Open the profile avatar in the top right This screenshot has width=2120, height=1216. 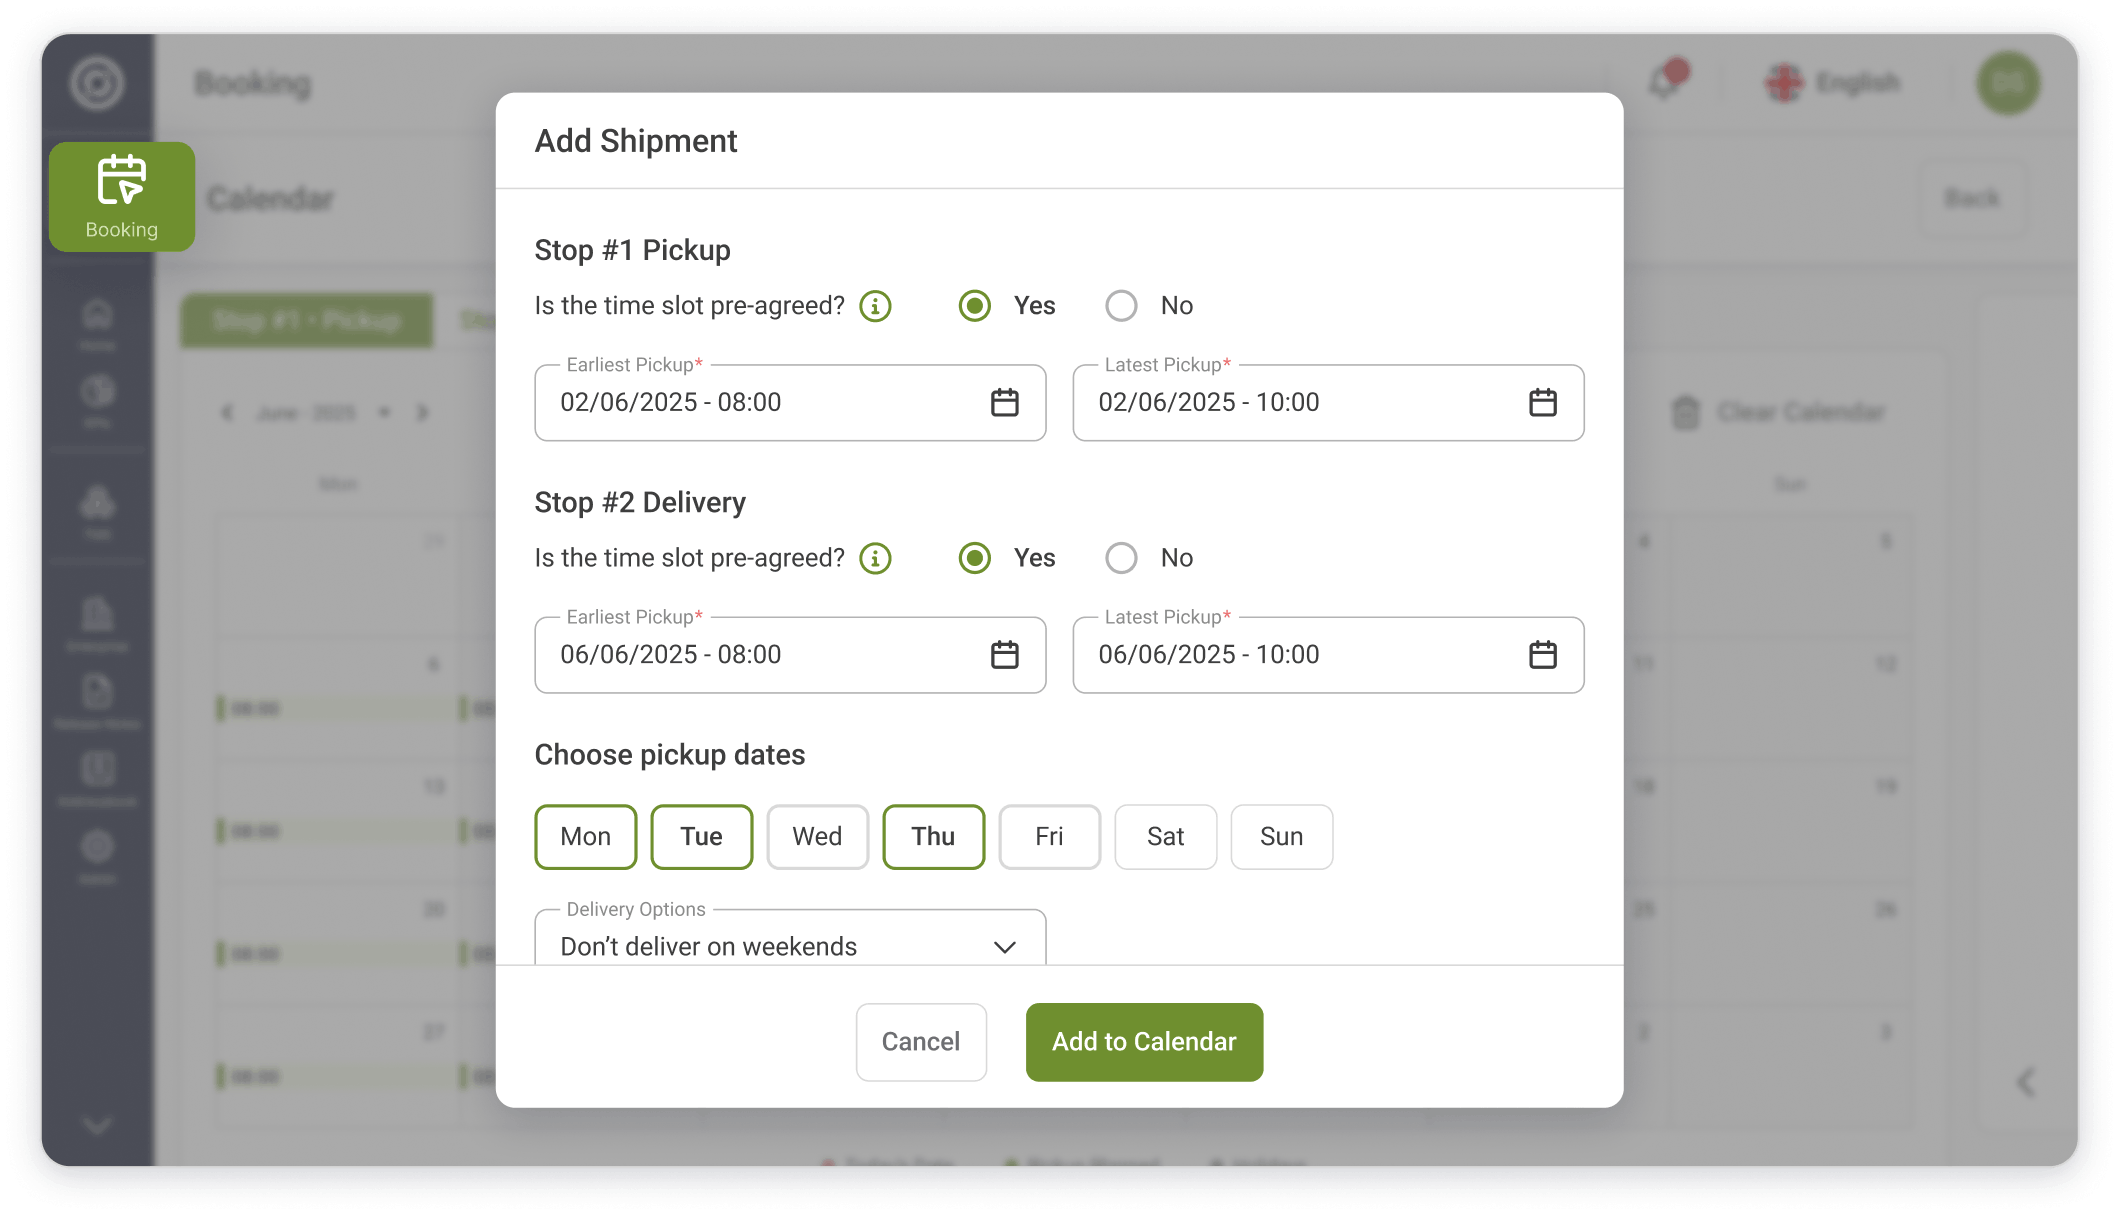(2008, 83)
